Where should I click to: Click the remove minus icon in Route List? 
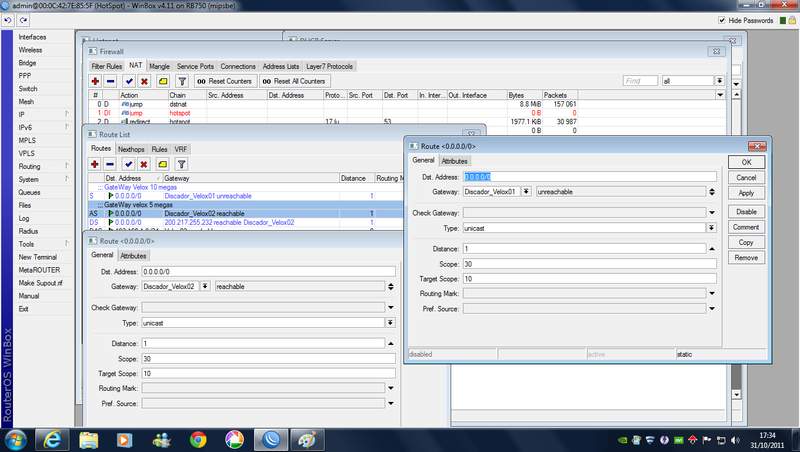(x=111, y=163)
